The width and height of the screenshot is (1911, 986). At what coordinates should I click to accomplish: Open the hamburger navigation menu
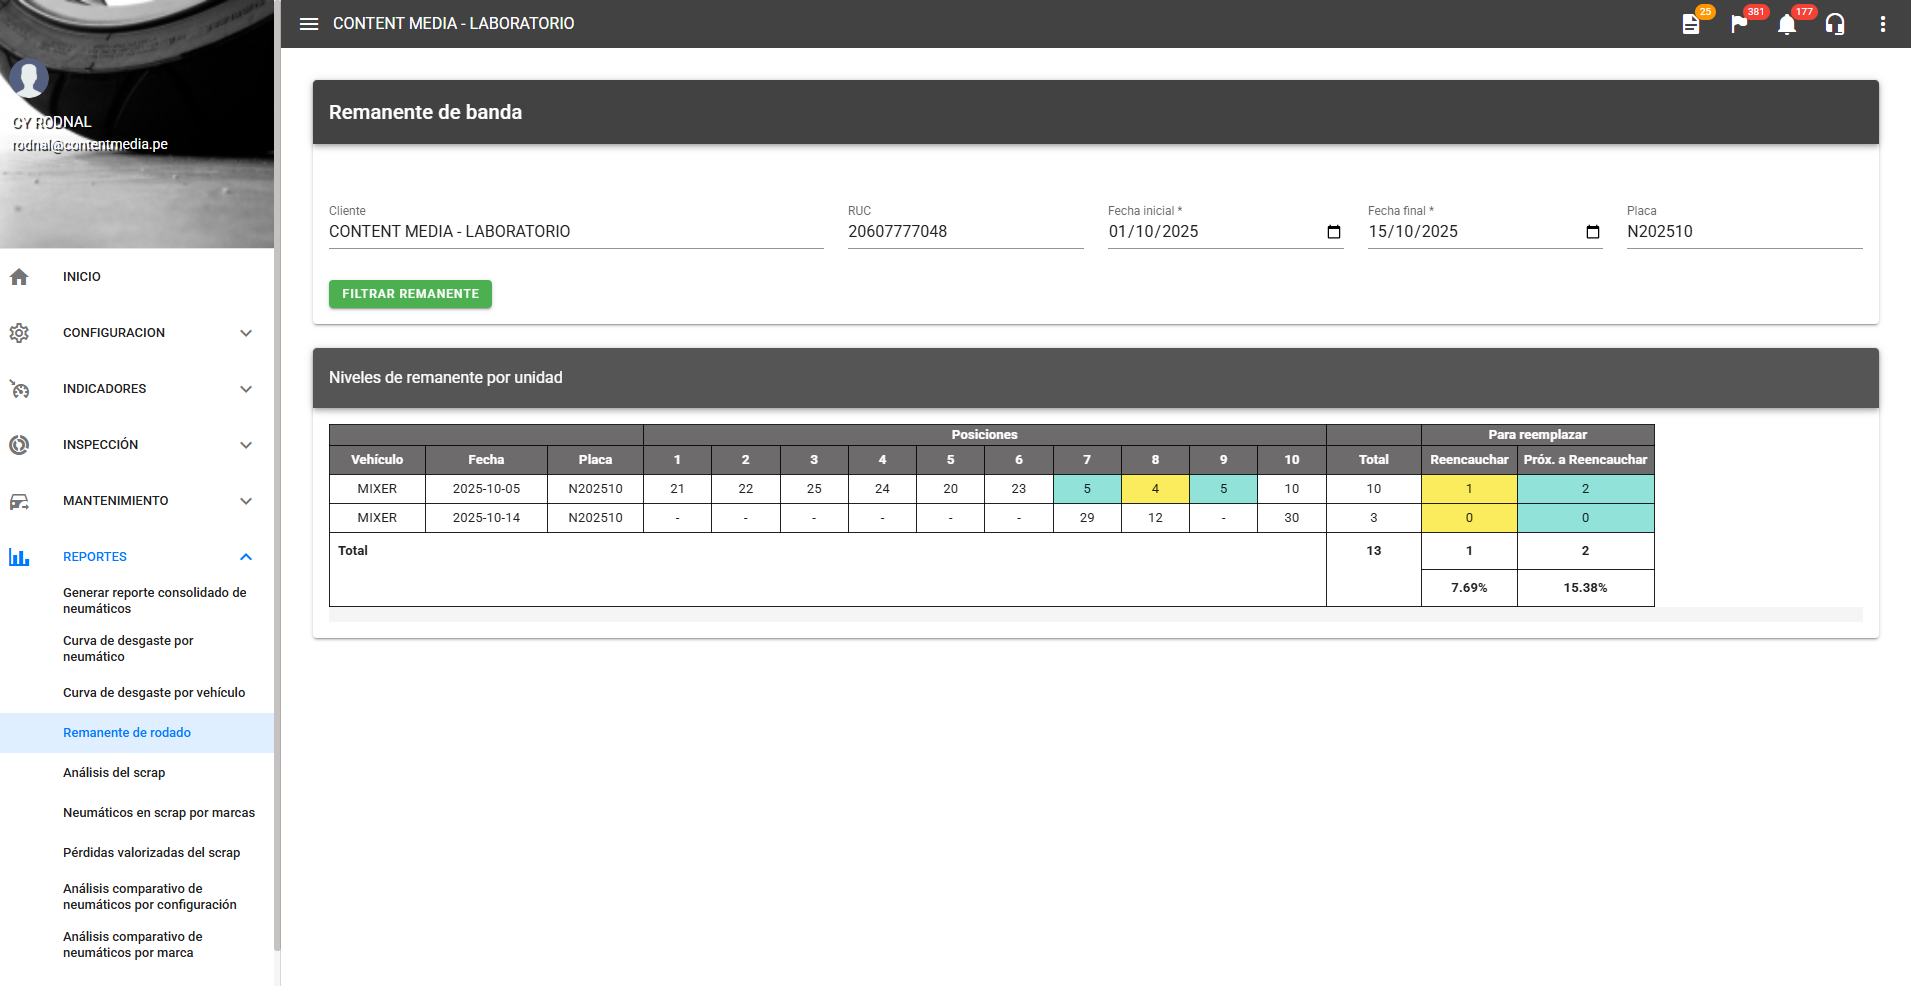[309, 24]
